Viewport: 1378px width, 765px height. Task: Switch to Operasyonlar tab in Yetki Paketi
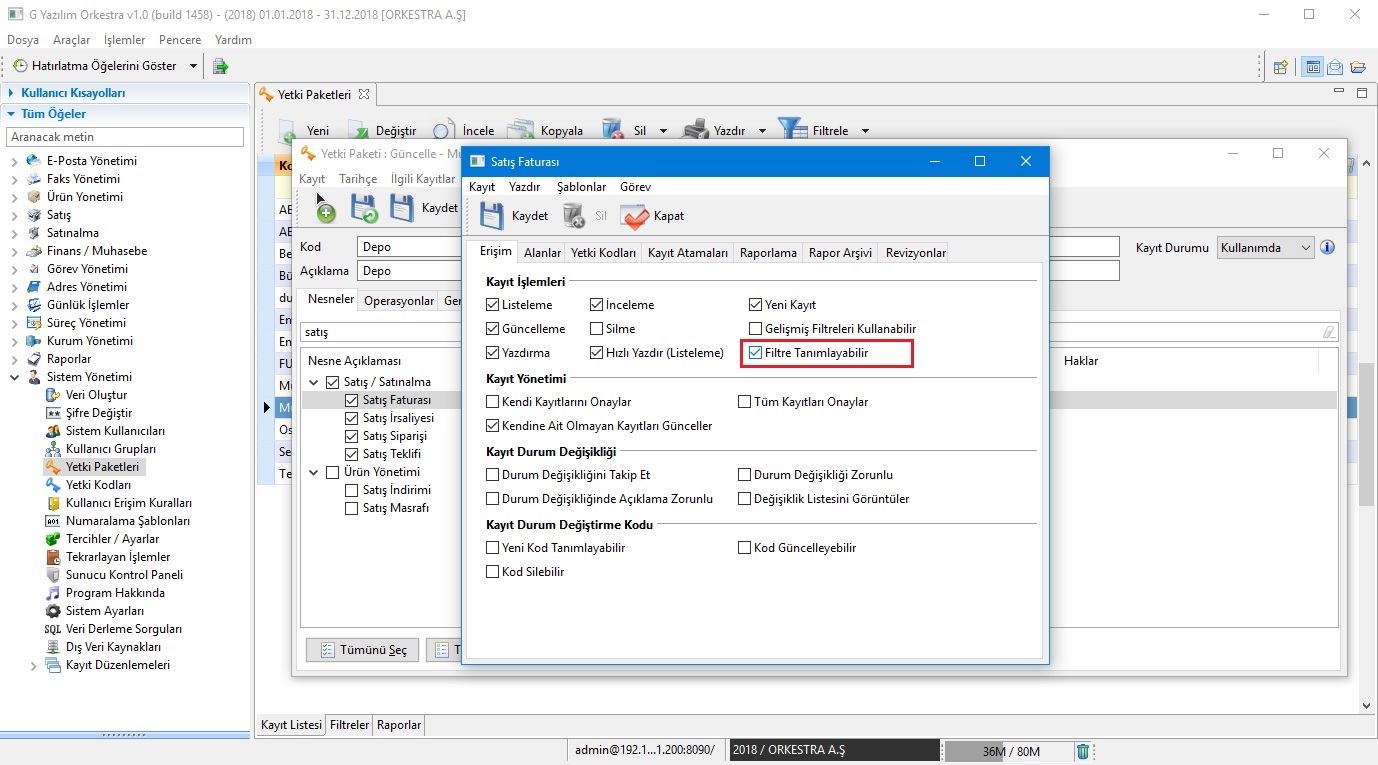[399, 301]
